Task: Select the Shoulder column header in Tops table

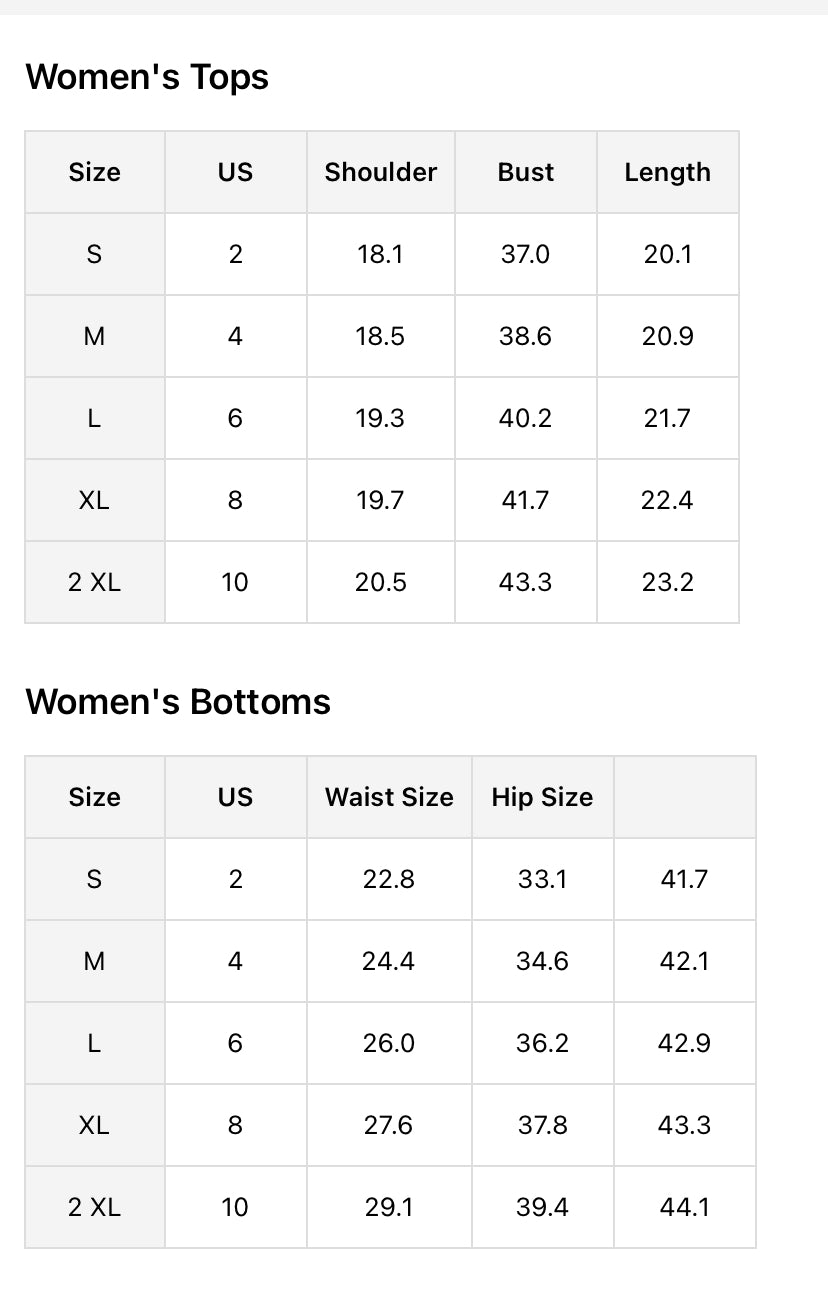Action: 380,172
